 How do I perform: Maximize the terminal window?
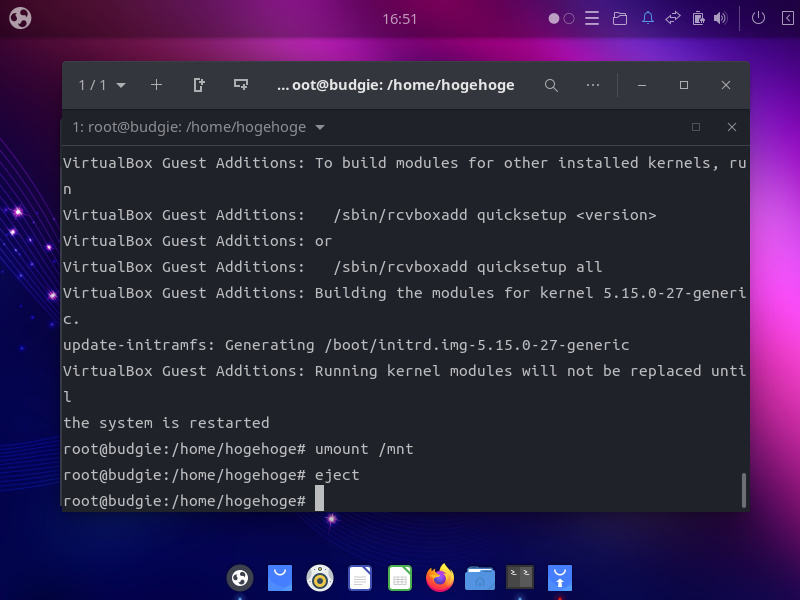tap(684, 85)
